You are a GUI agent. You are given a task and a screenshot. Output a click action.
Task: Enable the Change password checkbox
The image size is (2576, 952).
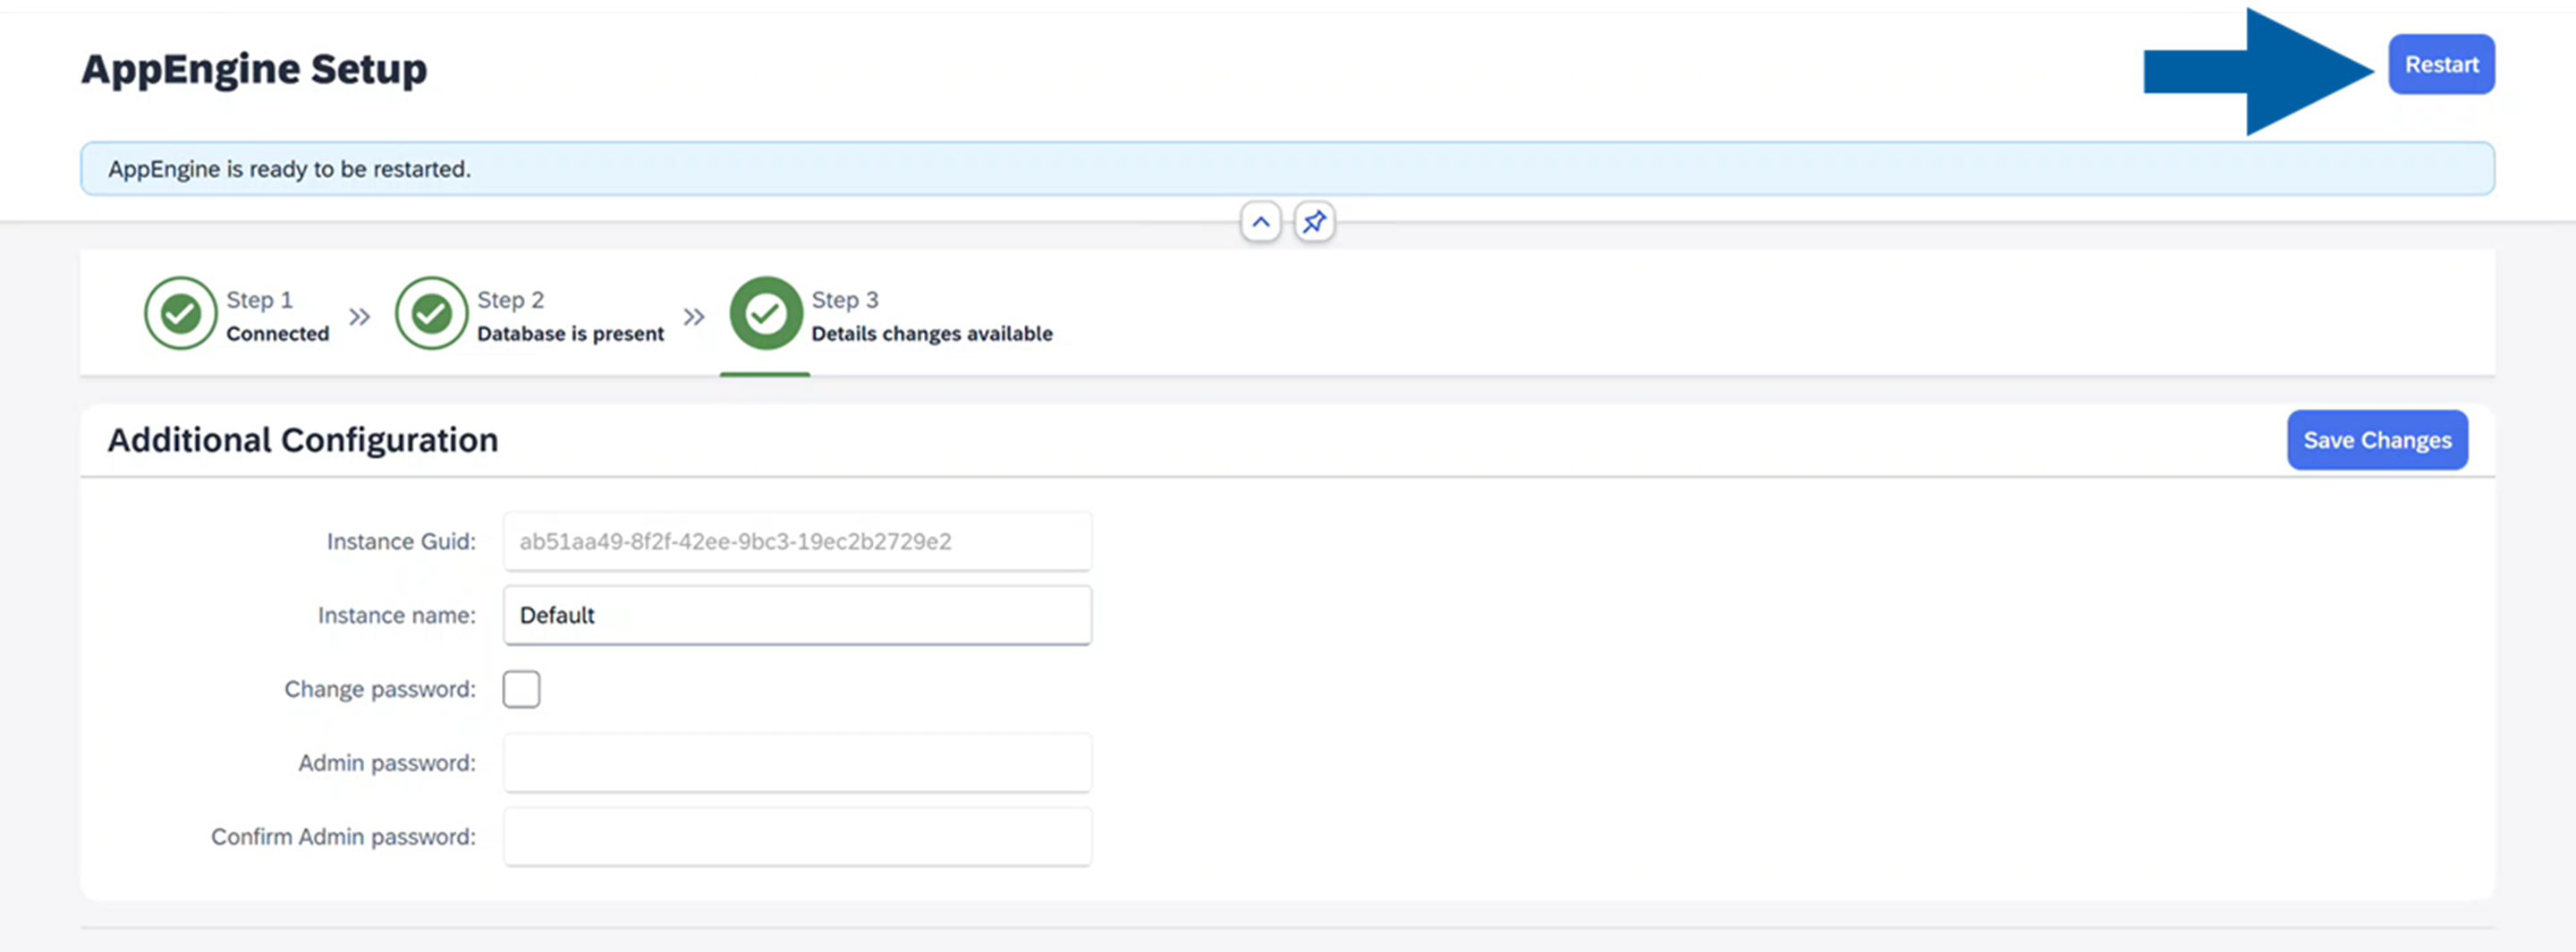[521, 689]
